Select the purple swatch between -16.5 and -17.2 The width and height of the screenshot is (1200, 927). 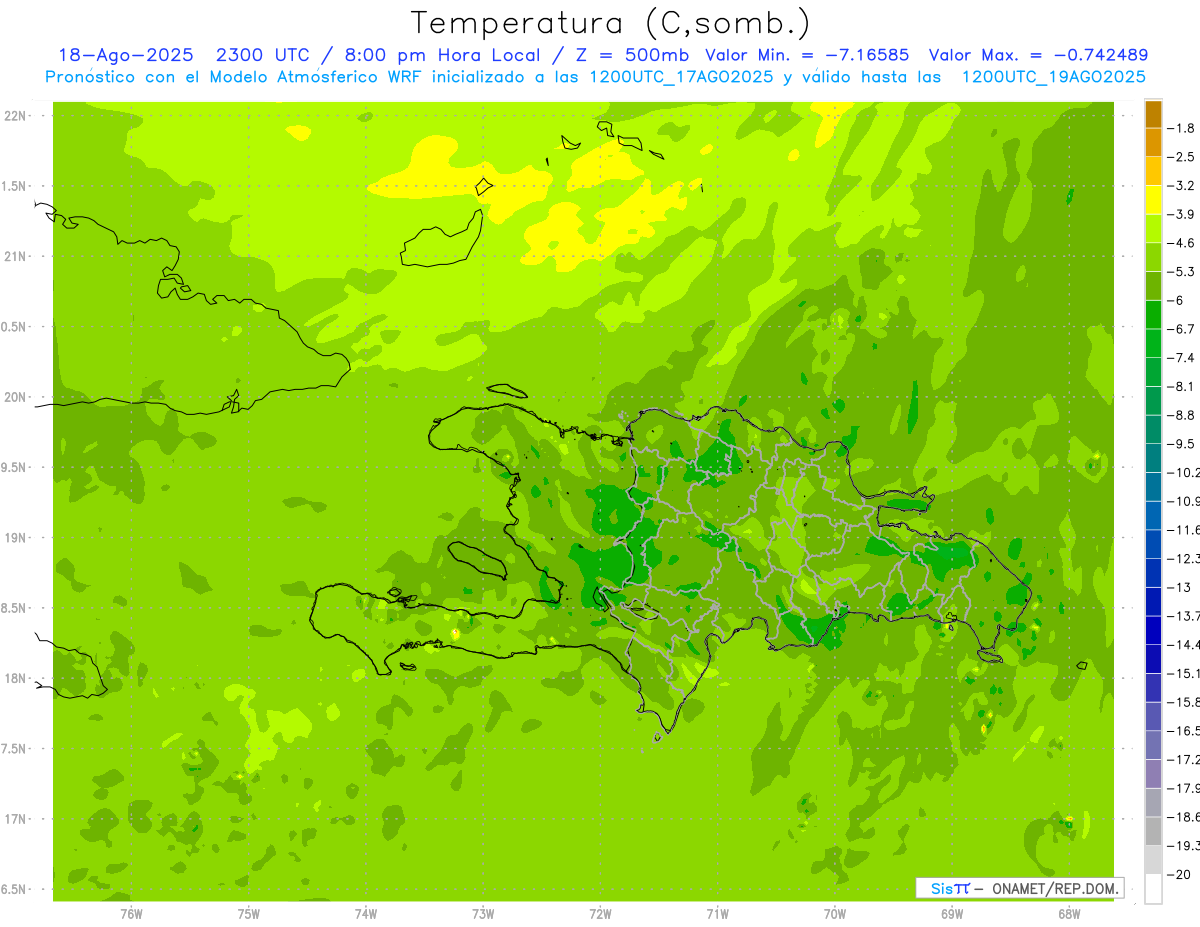coord(1153,745)
